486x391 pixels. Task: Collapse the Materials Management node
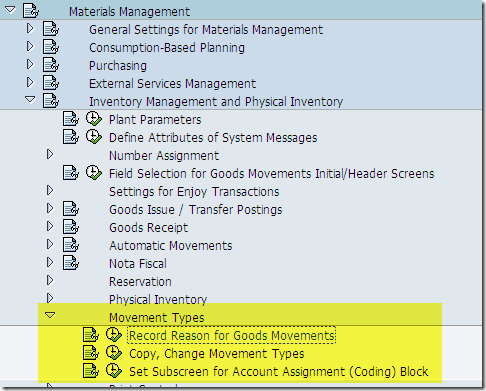click(10, 10)
